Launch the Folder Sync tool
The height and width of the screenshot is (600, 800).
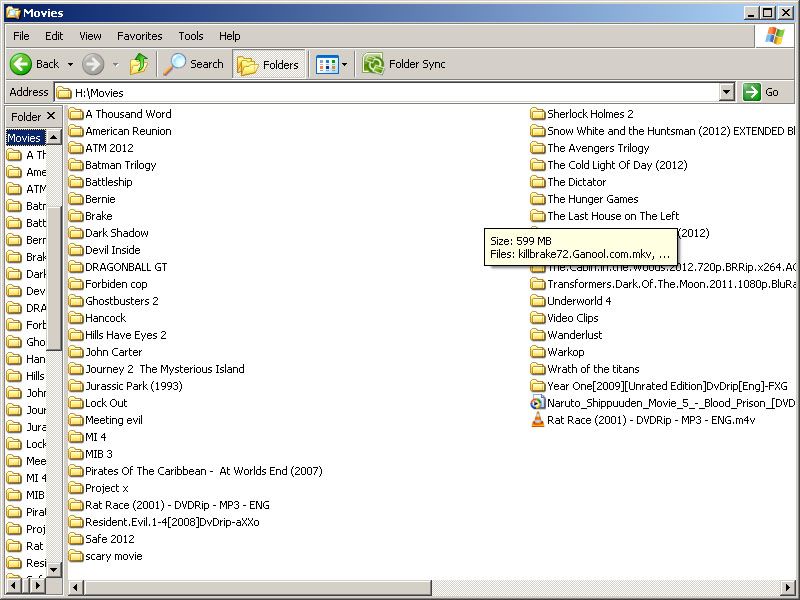click(404, 64)
